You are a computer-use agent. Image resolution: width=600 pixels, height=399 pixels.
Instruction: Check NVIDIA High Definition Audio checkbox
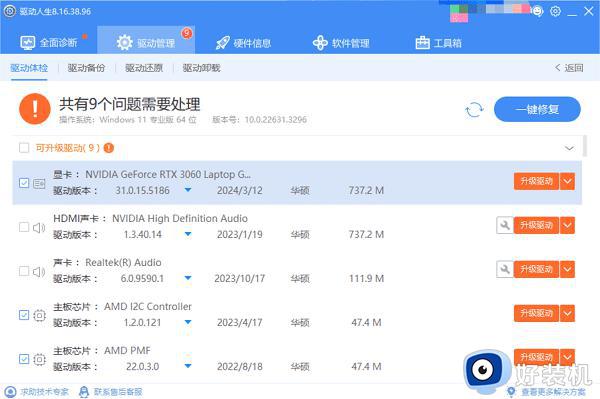(24, 227)
